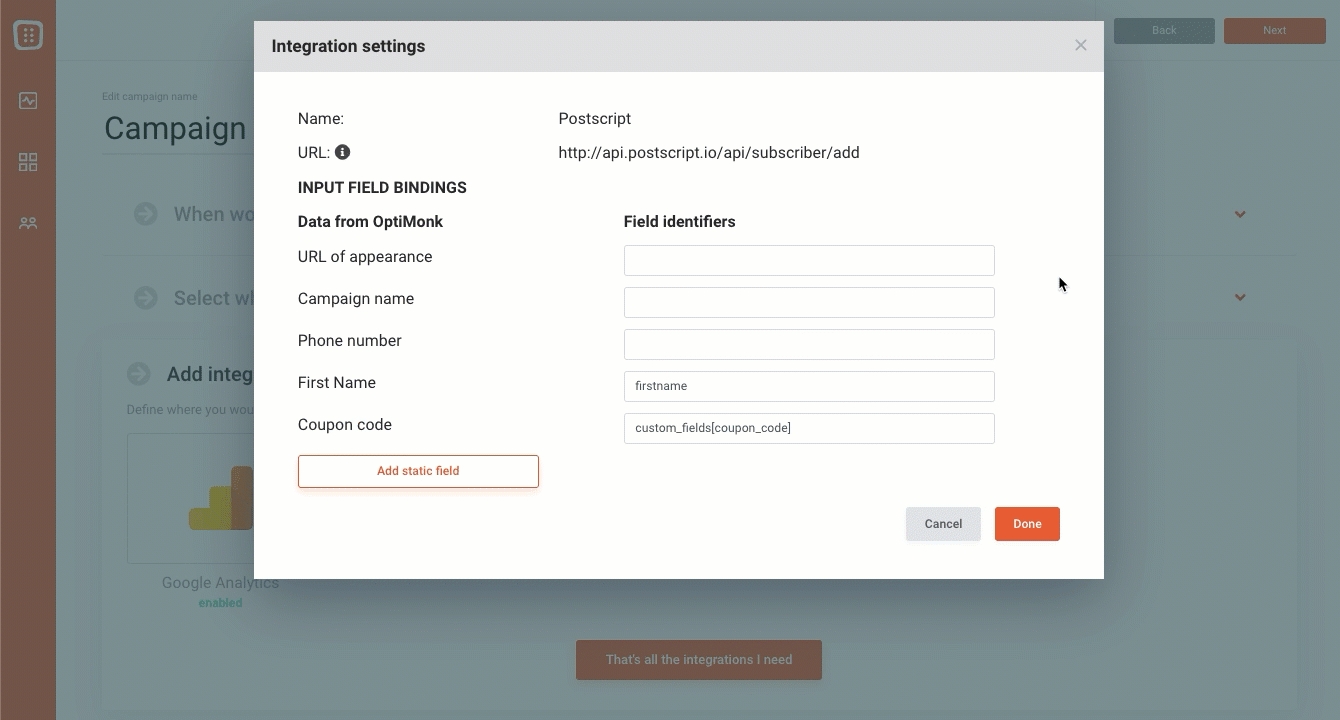Screen dimensions: 1340x720
Task: Click the Postscript URL text
Action: click(709, 153)
